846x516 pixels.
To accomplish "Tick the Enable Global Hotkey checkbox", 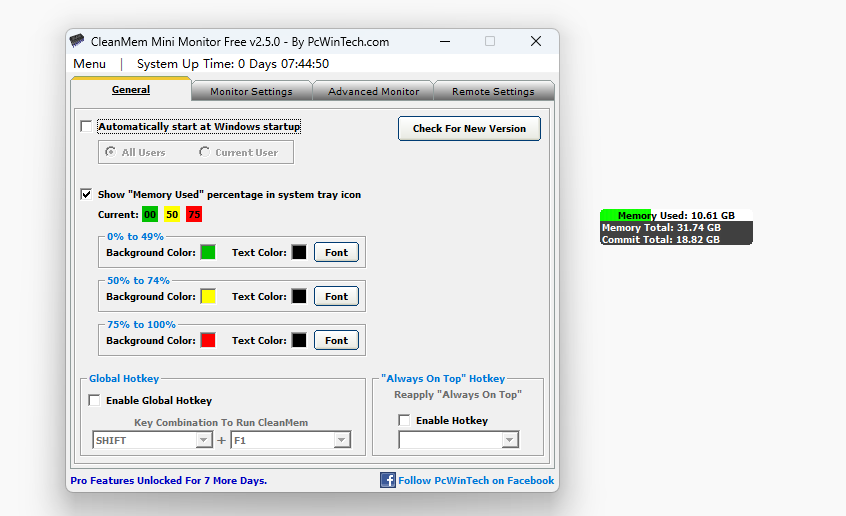I will 95,401.
